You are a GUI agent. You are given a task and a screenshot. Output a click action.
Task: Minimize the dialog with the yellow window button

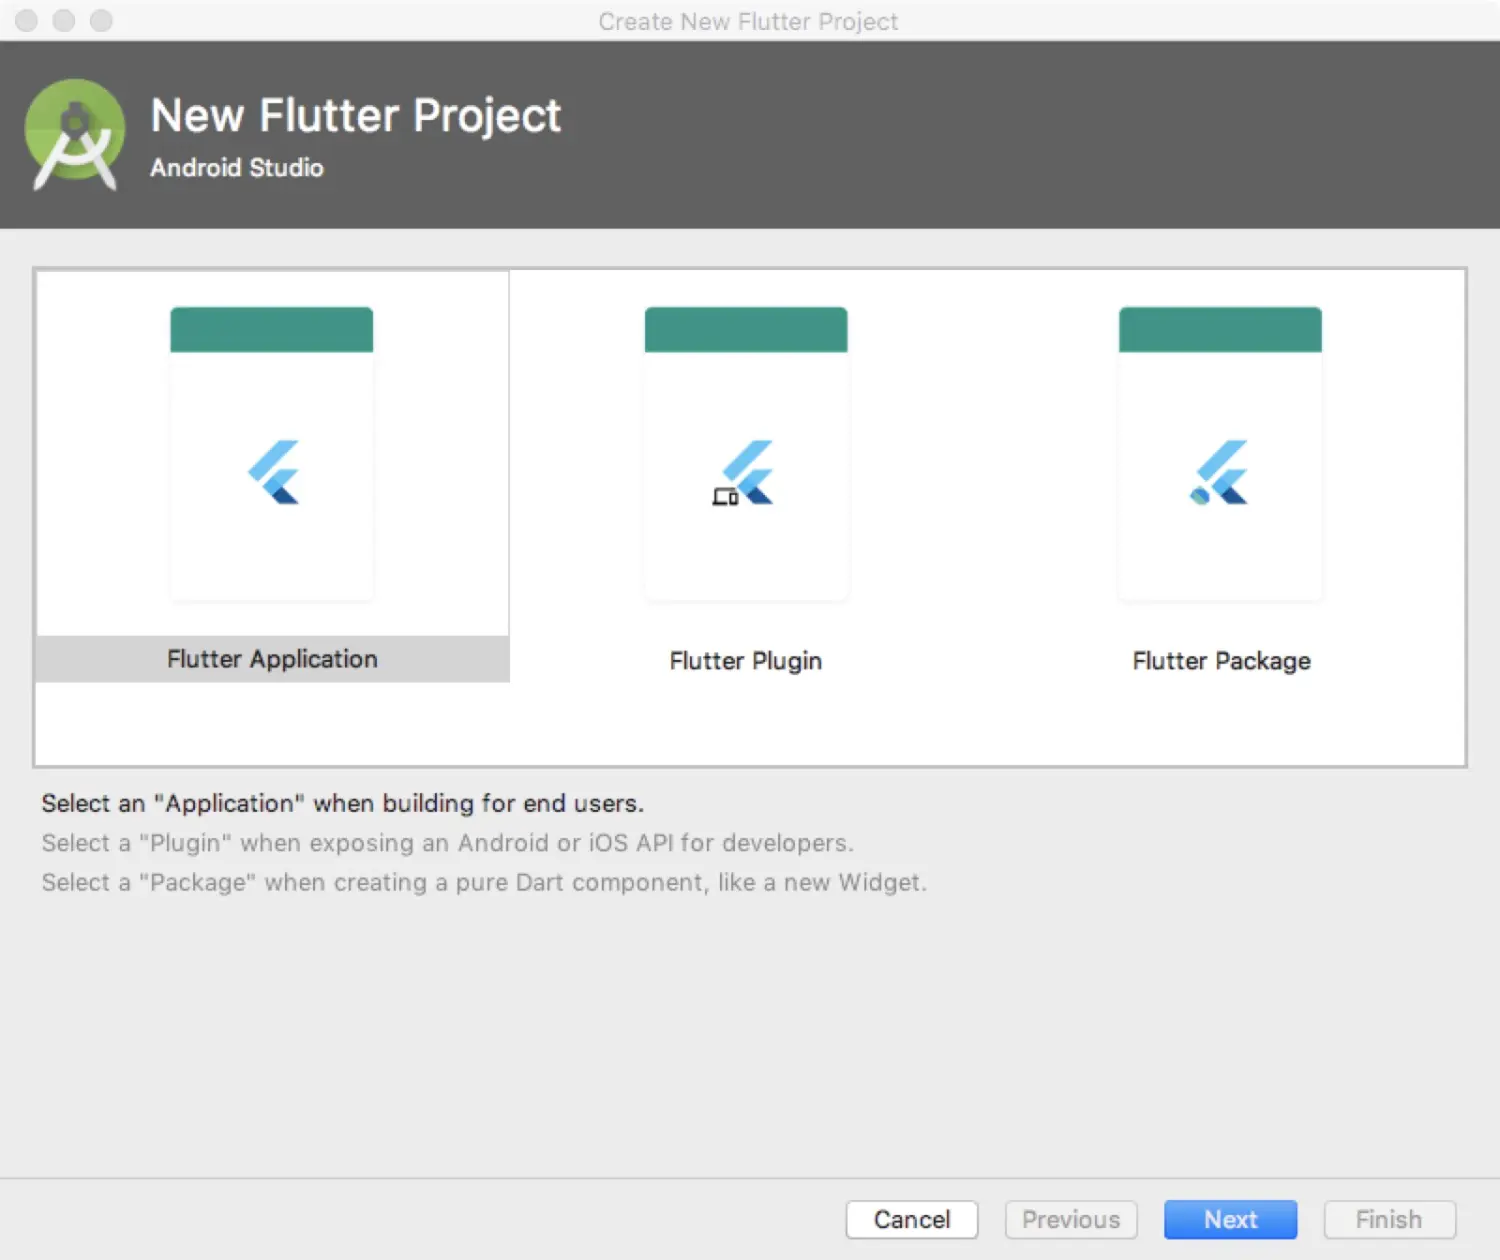coord(64,20)
